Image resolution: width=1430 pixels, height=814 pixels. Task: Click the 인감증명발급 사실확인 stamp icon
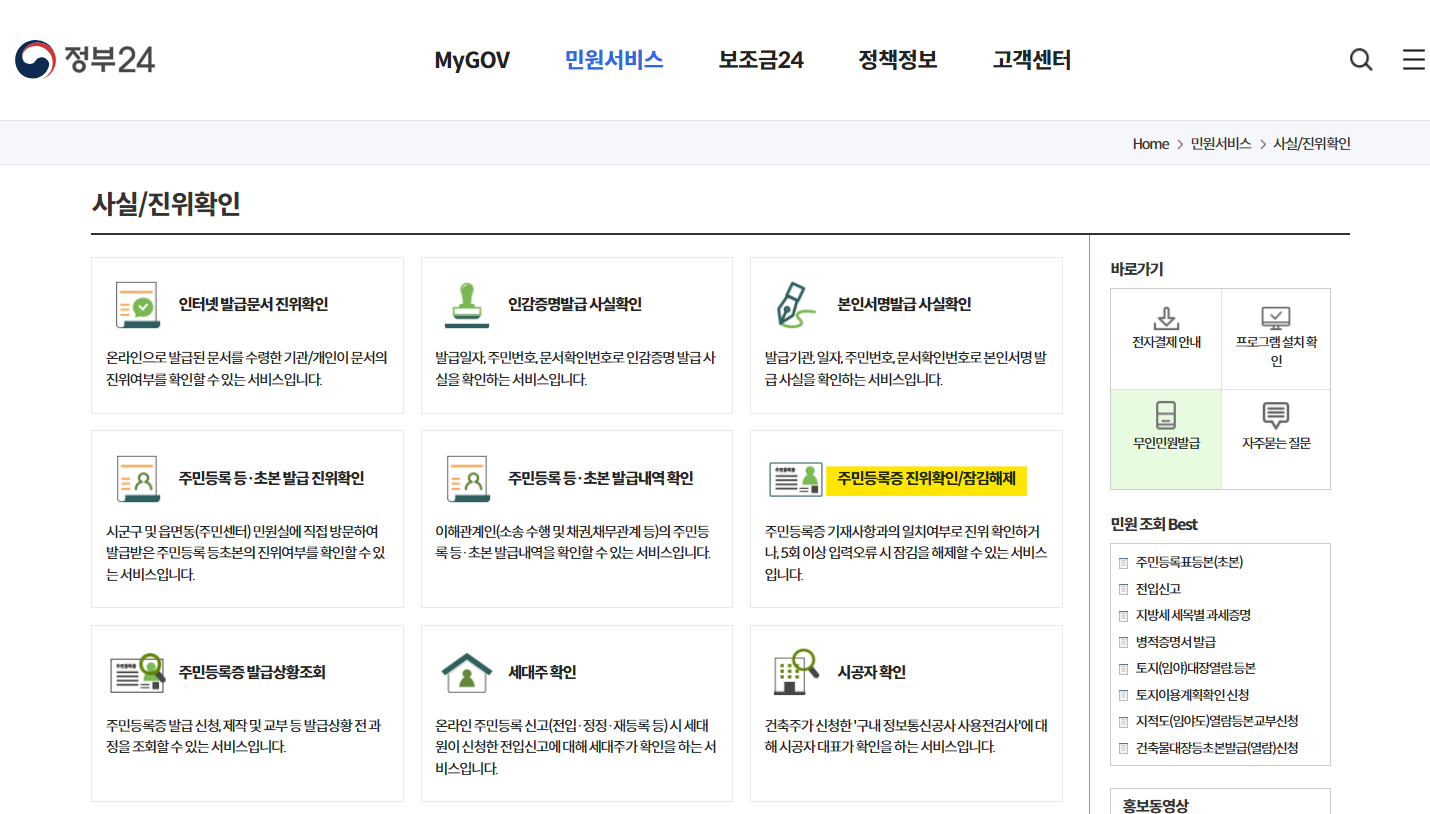click(467, 305)
